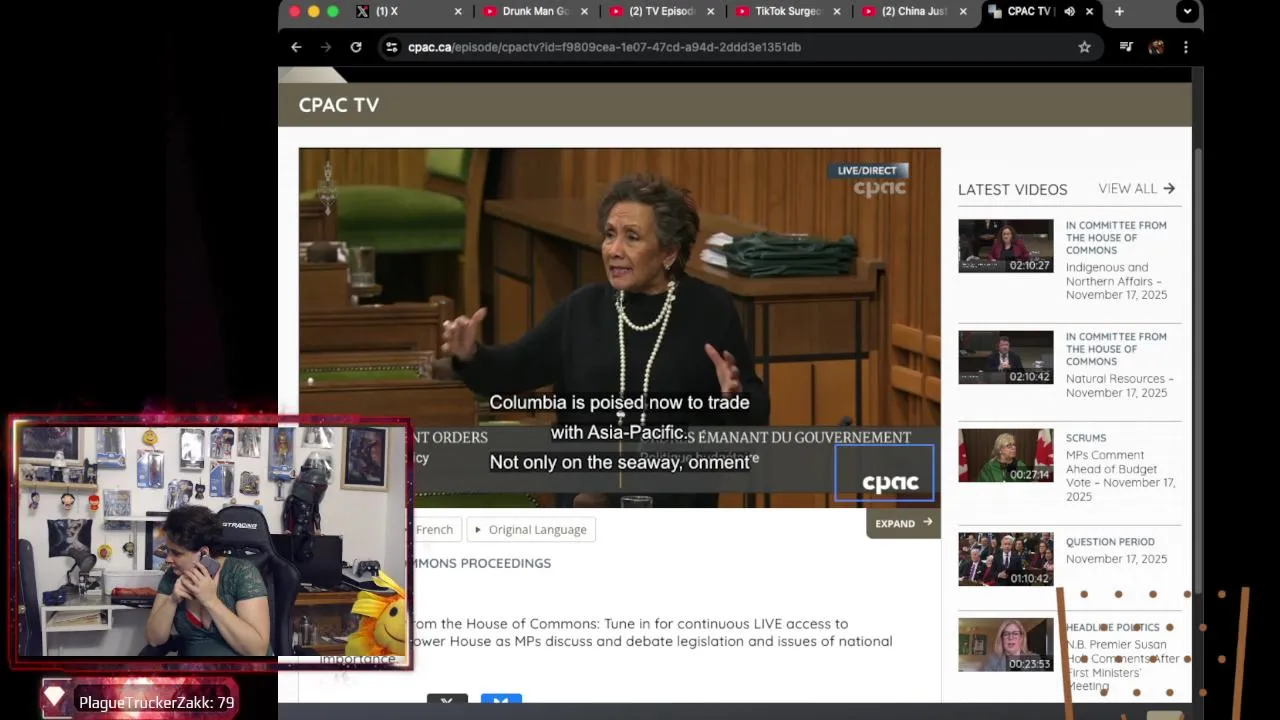Bookmark this page with star icon
Screen dimensions: 1280x720
coord(1084,47)
